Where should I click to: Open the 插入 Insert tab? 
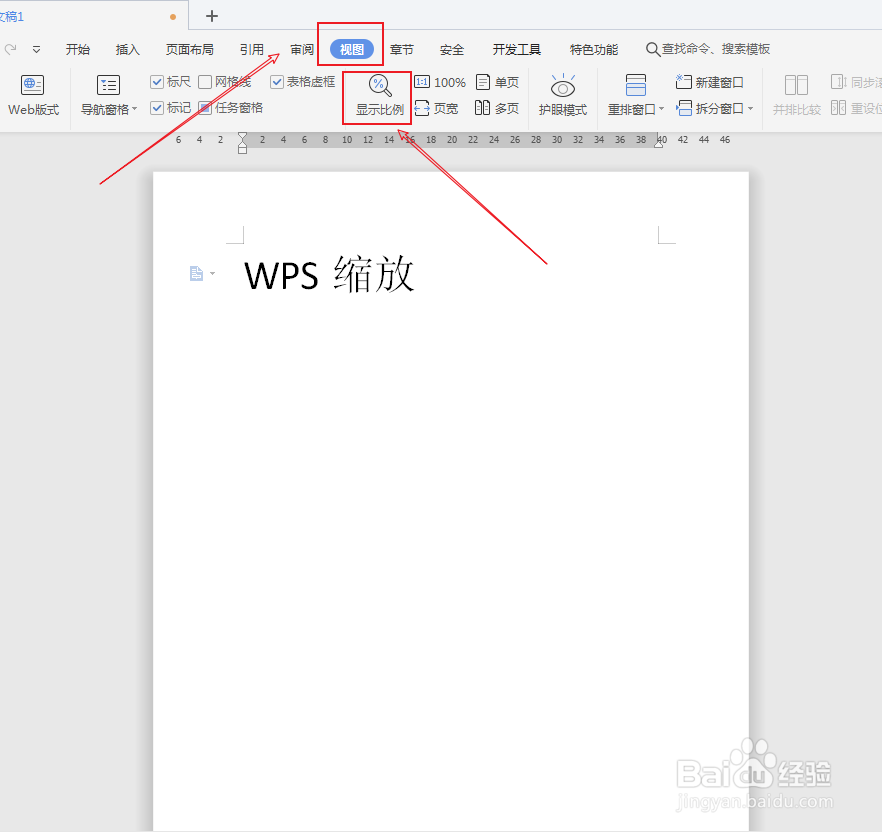pos(128,50)
